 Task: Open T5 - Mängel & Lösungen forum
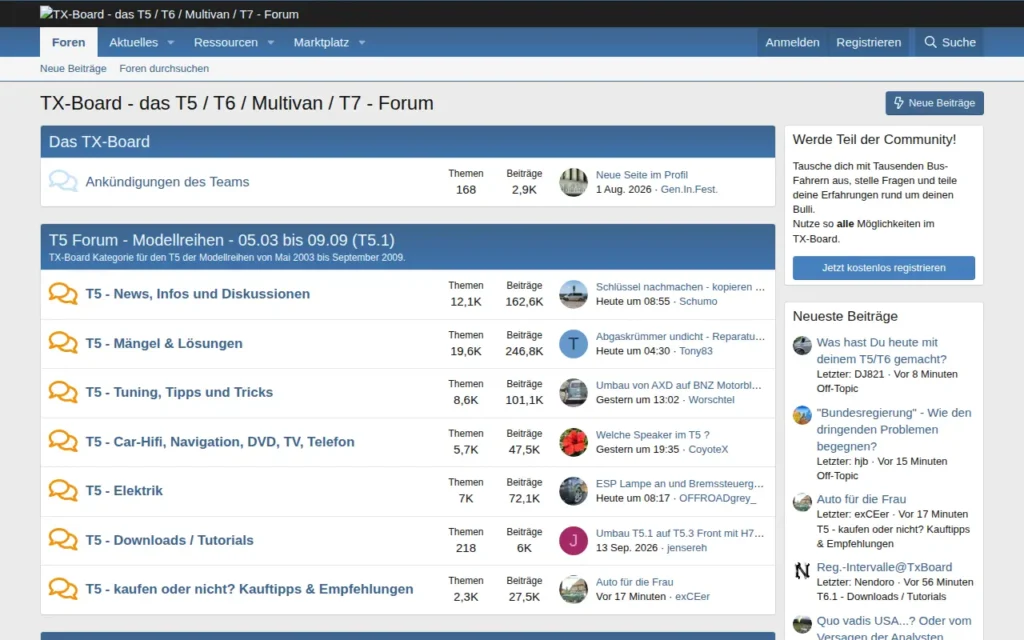point(164,343)
